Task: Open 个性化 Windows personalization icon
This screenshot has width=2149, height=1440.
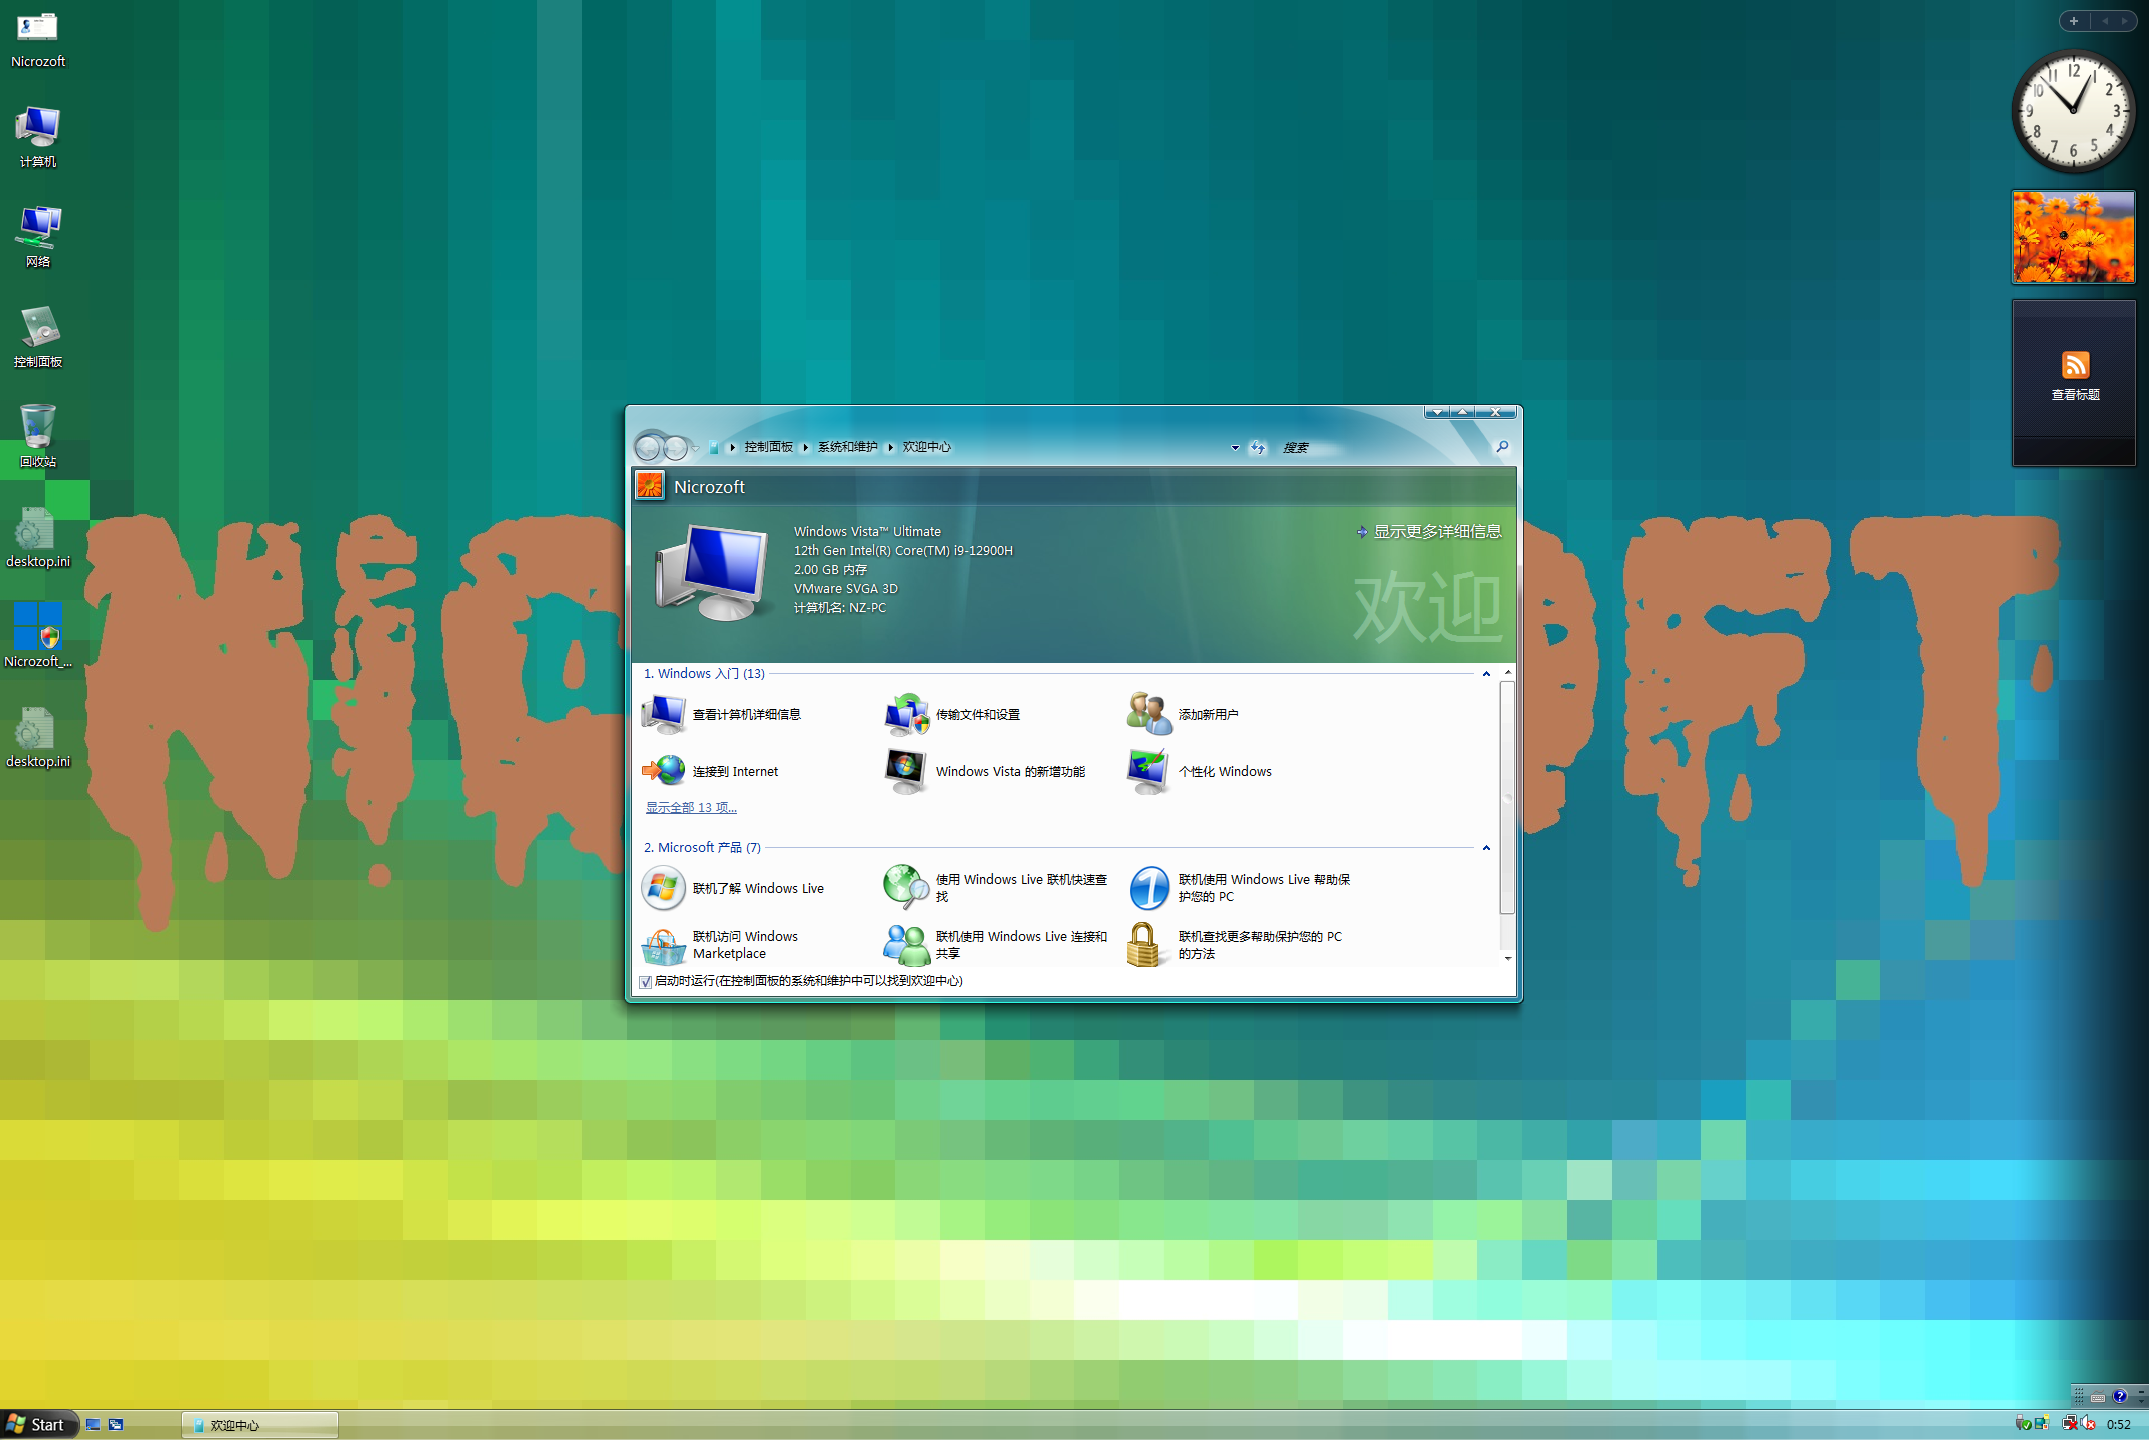Action: click(1149, 771)
